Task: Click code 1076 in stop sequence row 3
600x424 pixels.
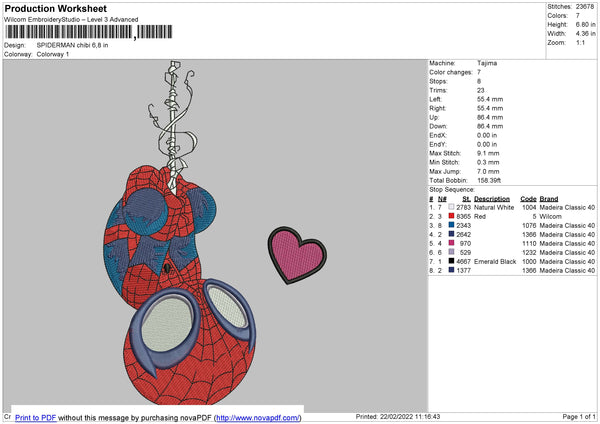Action: click(529, 225)
